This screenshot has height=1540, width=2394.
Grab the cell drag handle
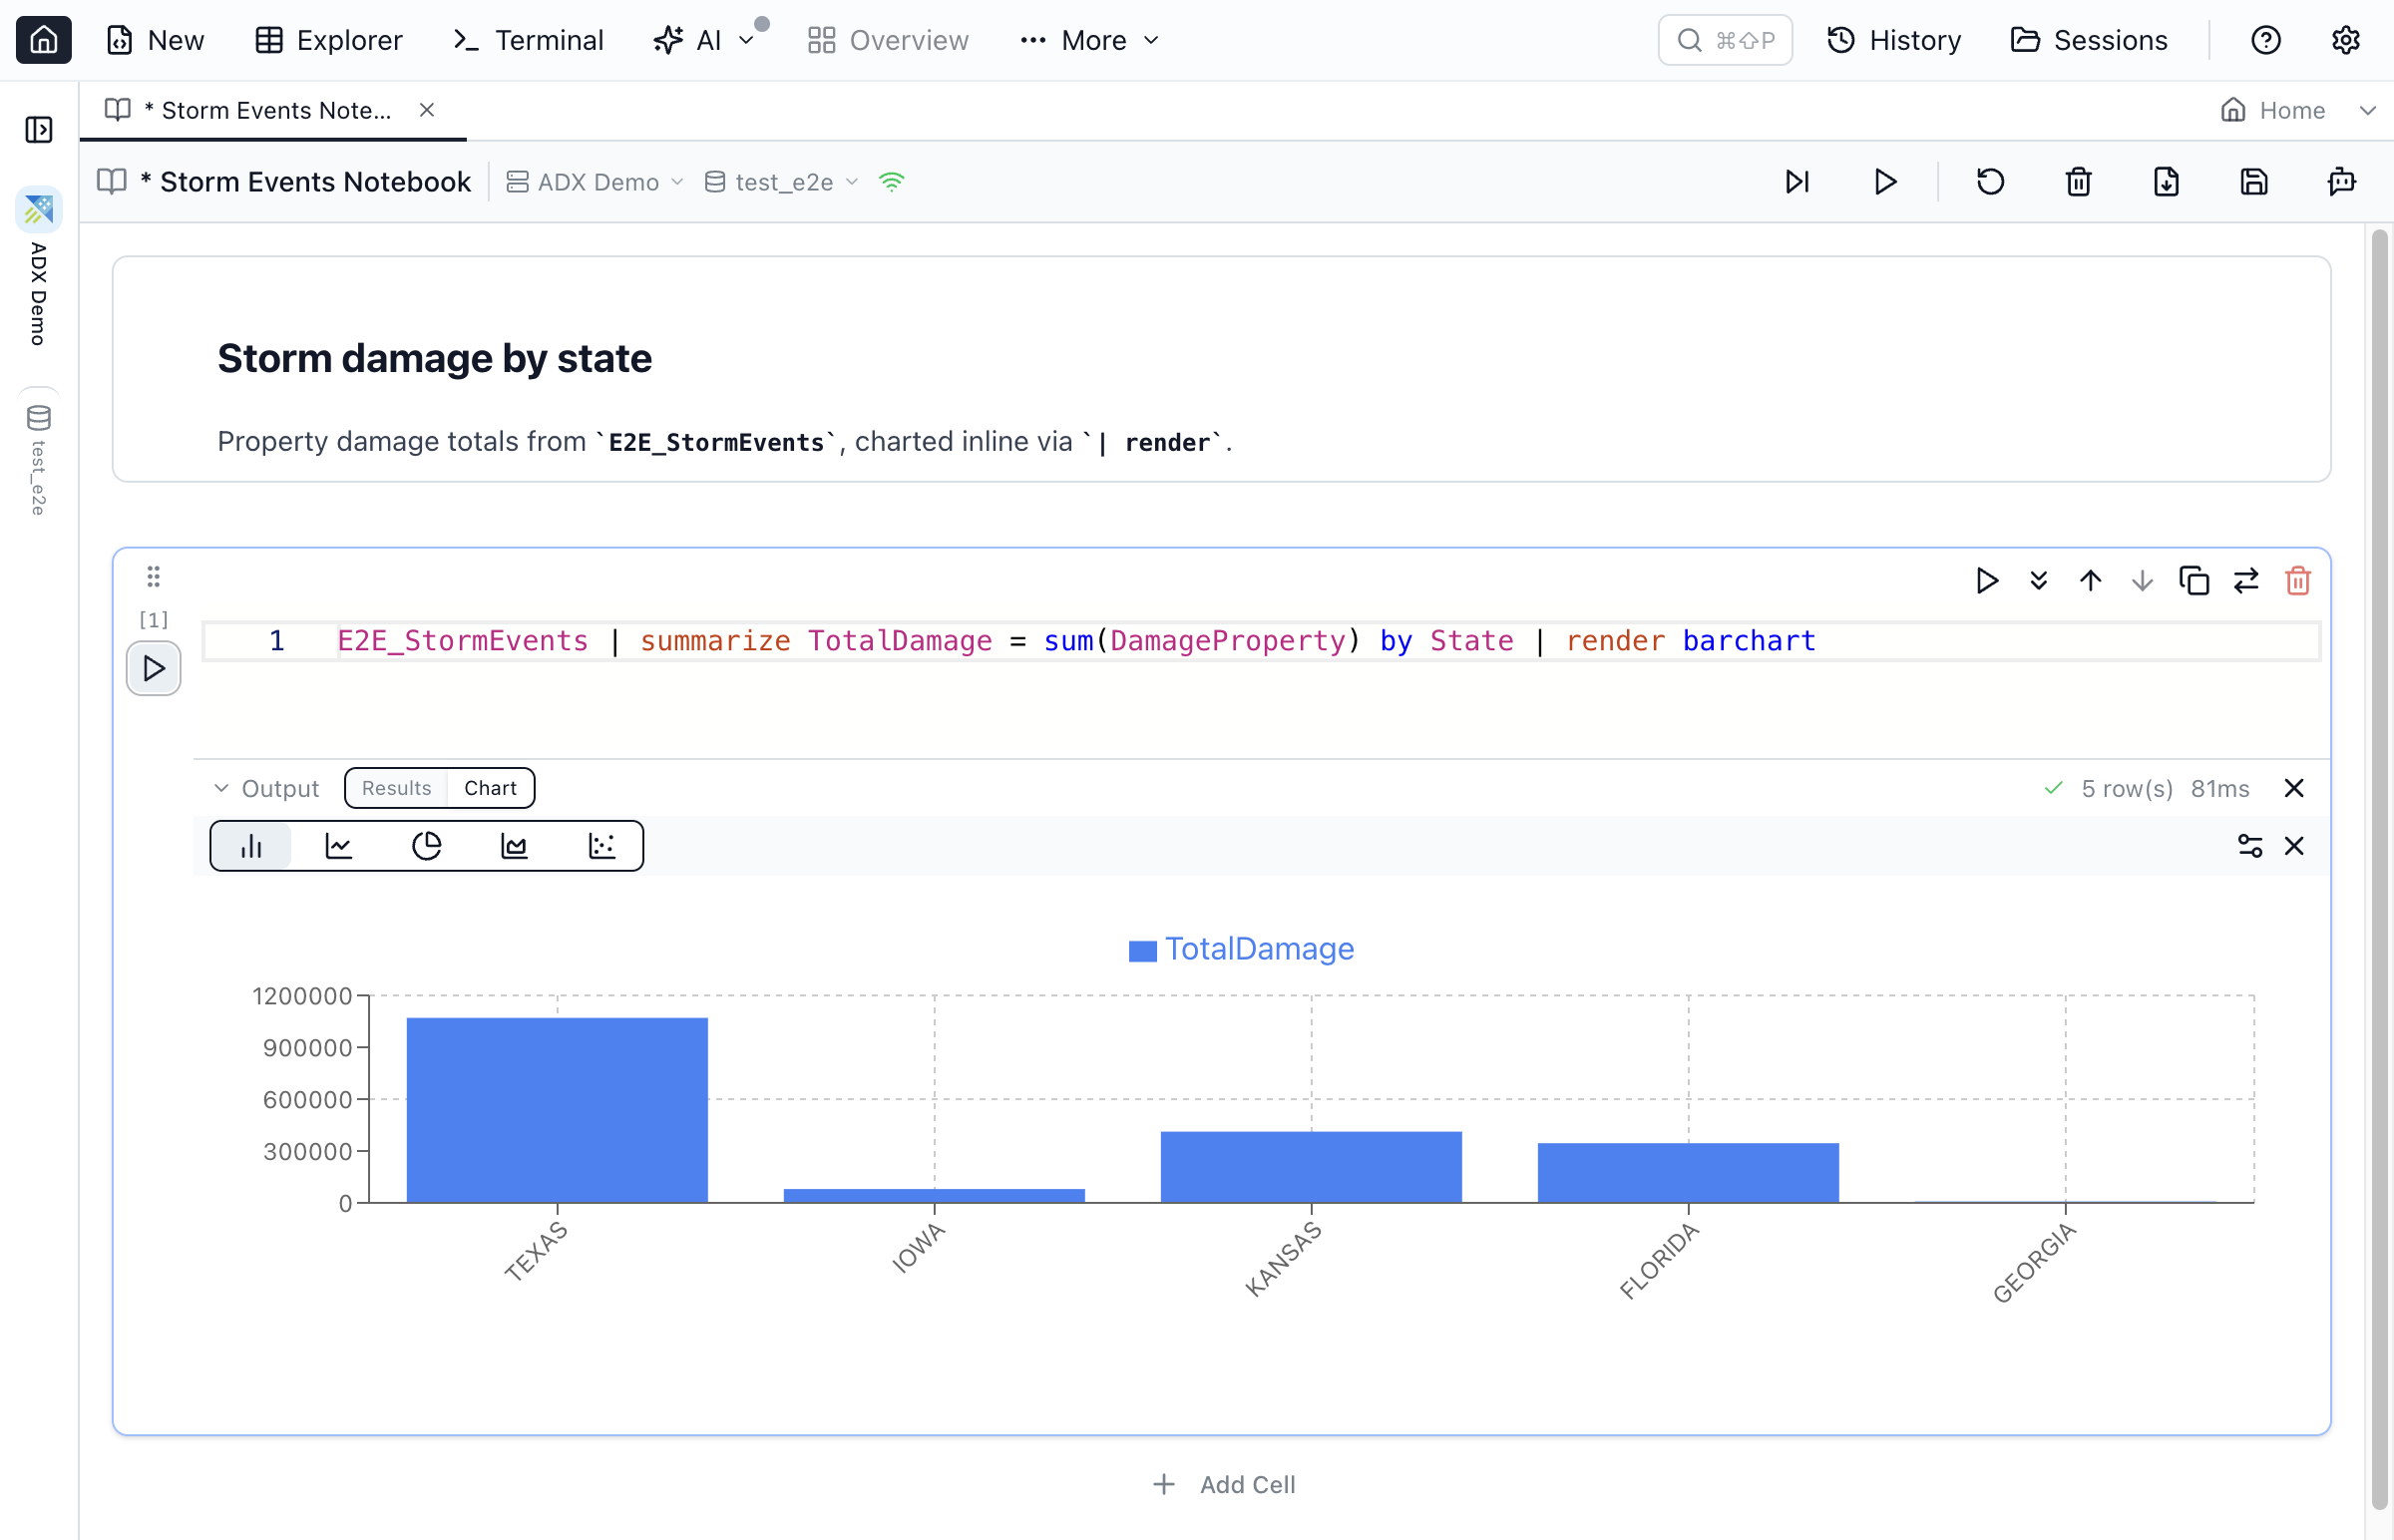pyautogui.click(x=153, y=576)
